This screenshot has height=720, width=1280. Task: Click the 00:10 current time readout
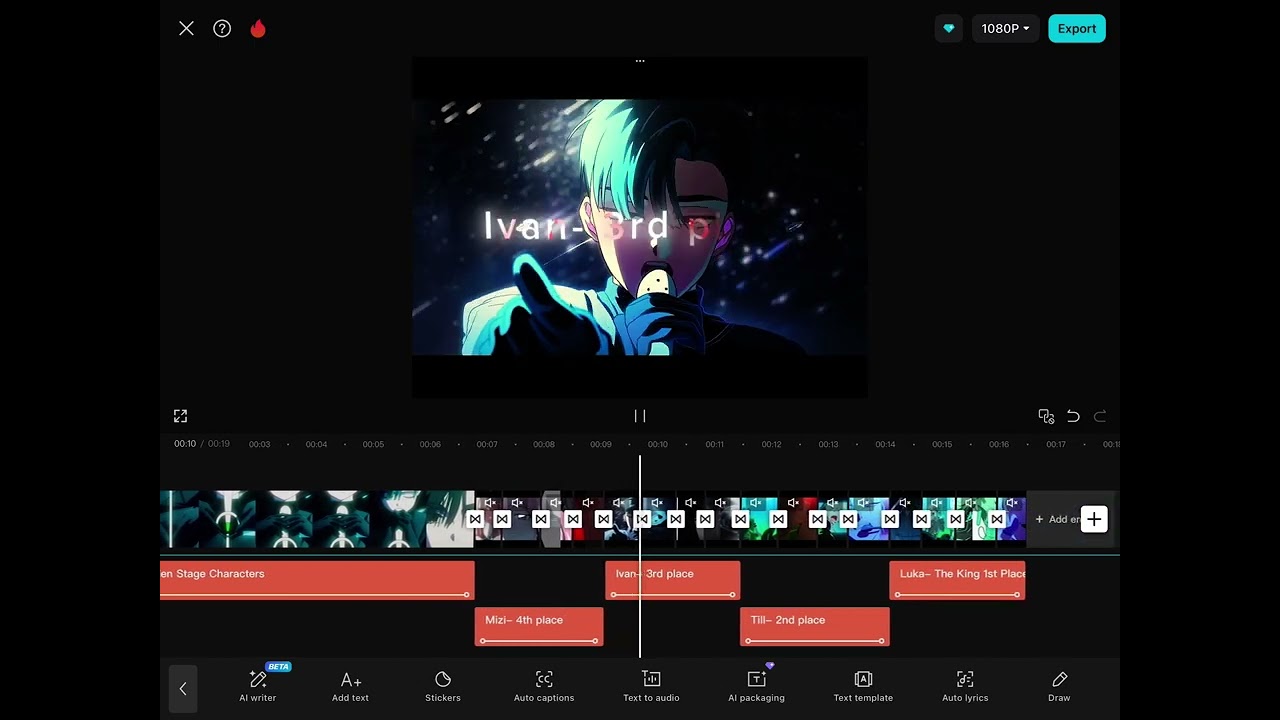[185, 444]
